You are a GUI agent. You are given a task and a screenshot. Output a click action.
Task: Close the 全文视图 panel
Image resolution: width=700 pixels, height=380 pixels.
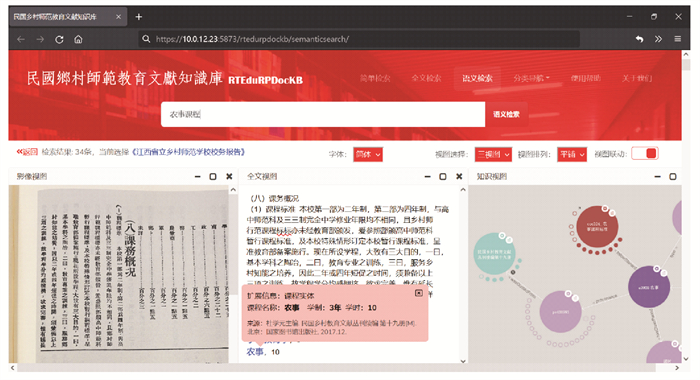pos(459,176)
